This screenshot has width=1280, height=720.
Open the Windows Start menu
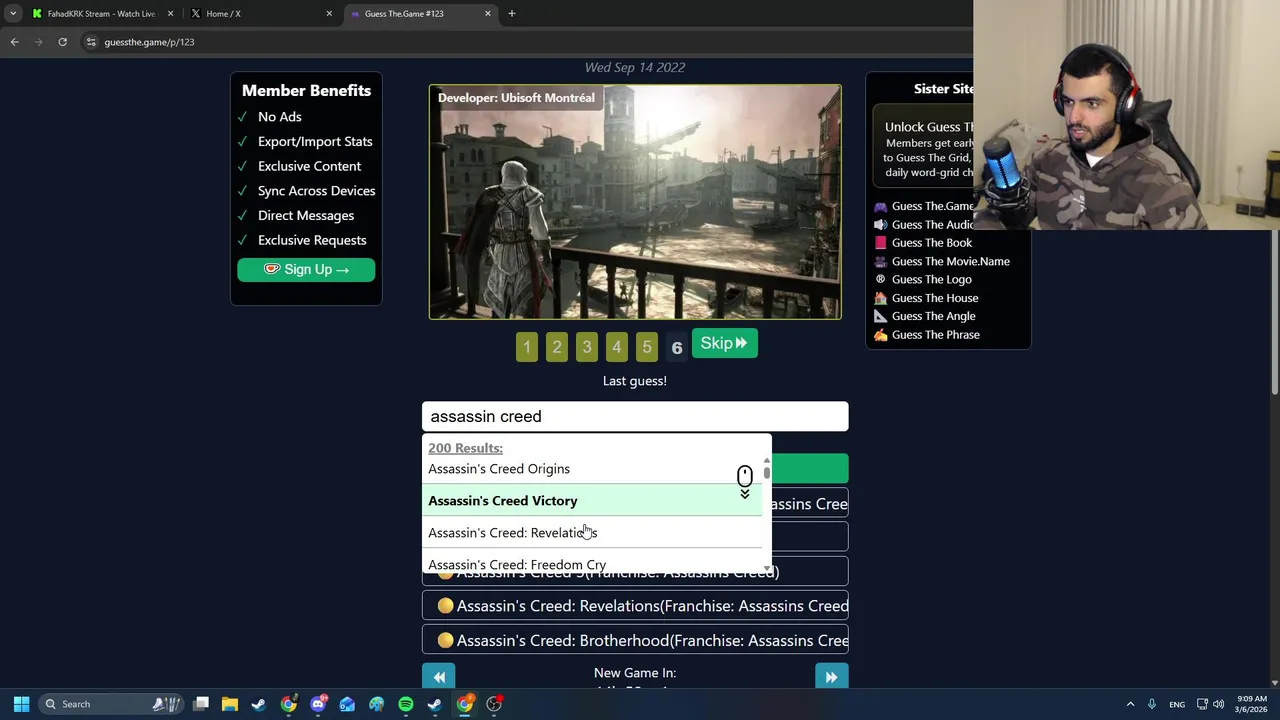pyautogui.click(x=21, y=704)
